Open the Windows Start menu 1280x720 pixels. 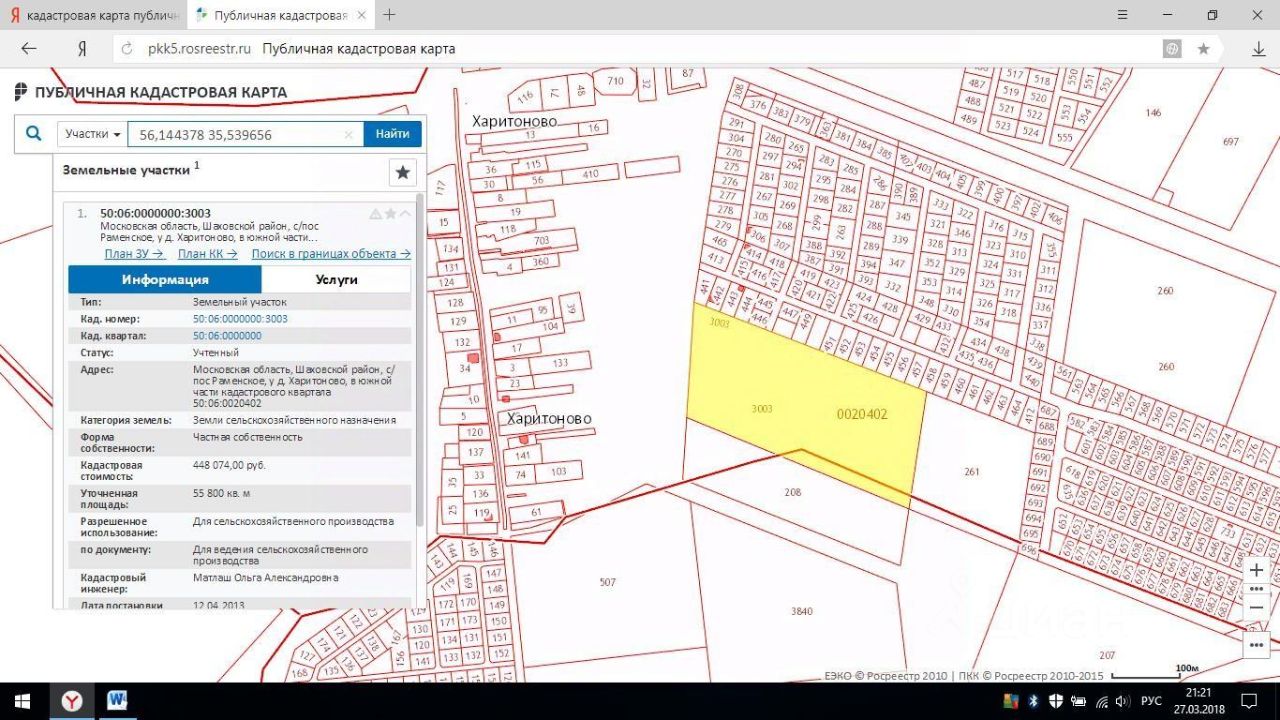(22, 700)
